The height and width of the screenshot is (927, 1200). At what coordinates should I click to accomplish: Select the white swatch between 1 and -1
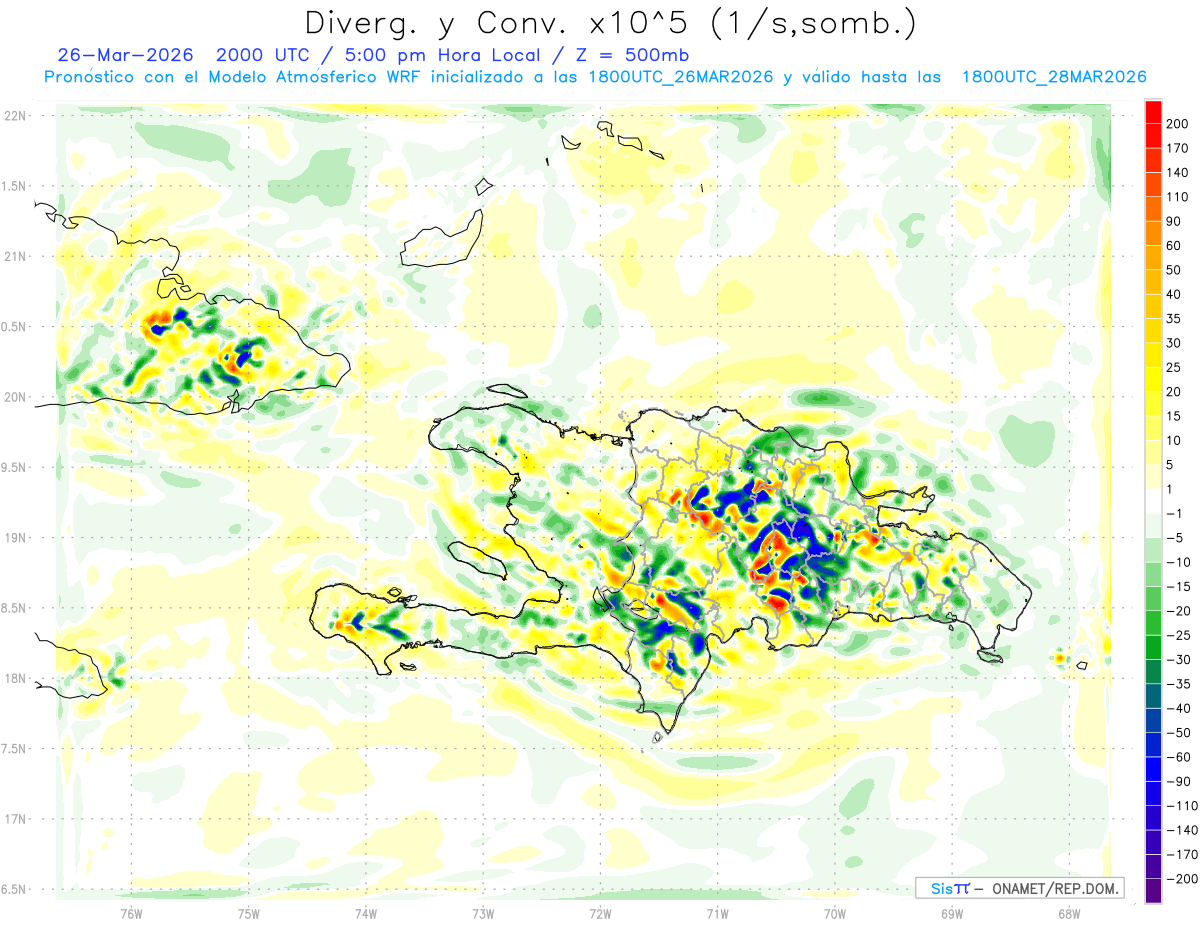1153,501
